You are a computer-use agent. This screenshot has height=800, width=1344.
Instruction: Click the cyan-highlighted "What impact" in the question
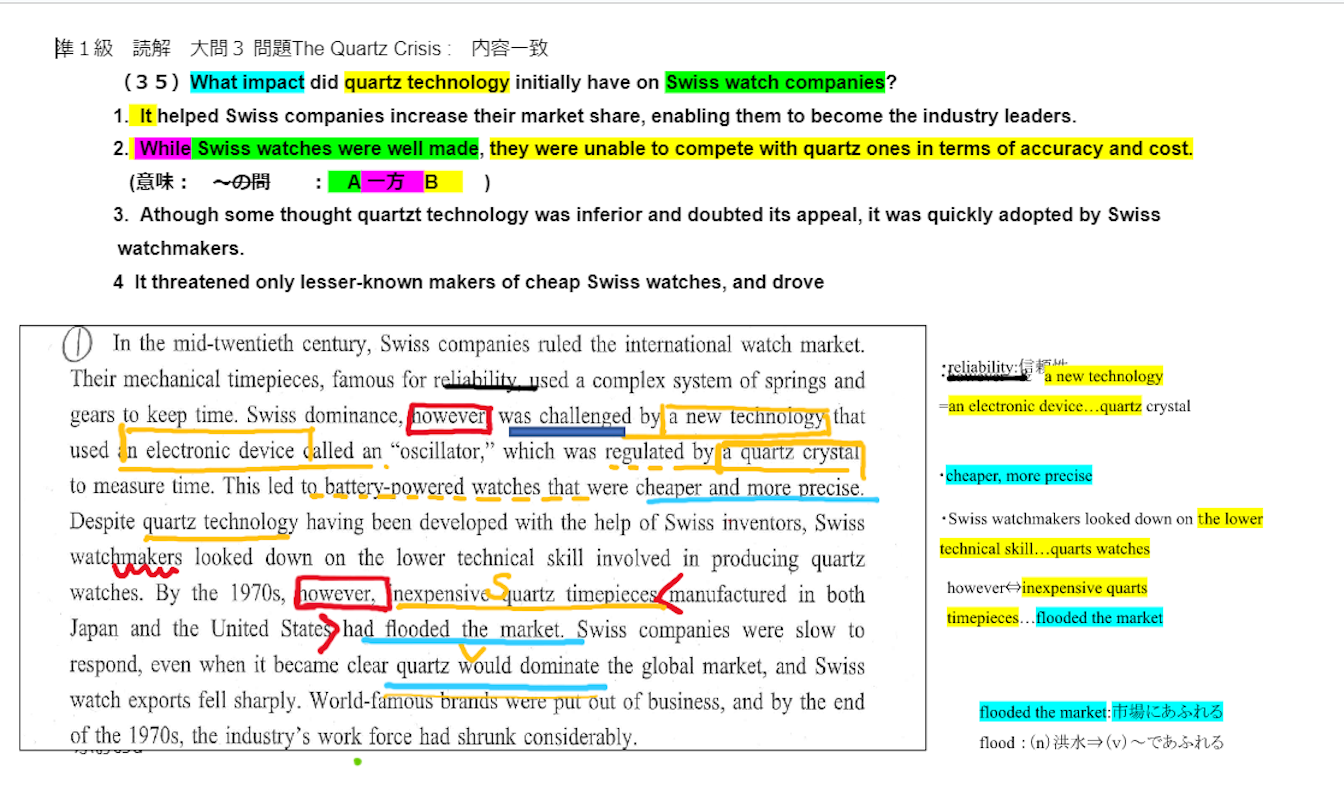pyautogui.click(x=247, y=82)
